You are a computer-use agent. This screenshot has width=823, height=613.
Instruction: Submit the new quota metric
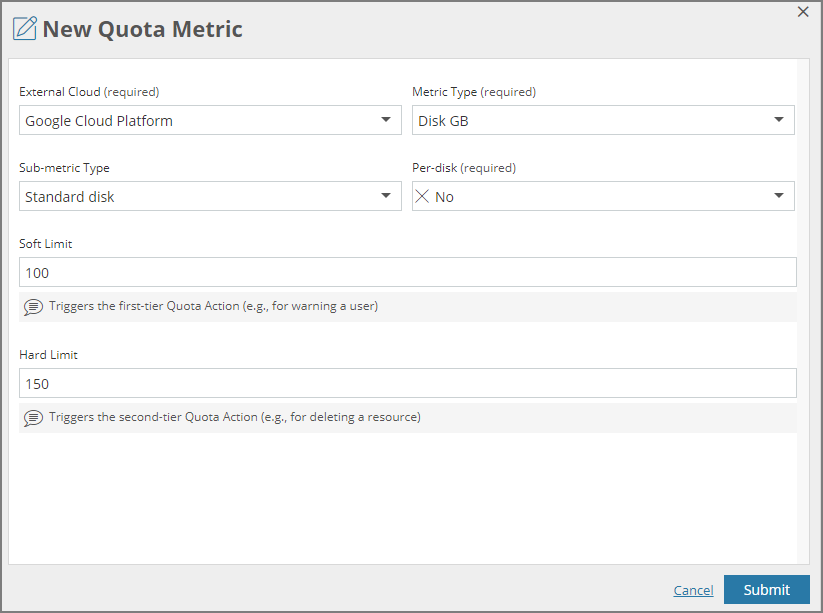click(766, 589)
